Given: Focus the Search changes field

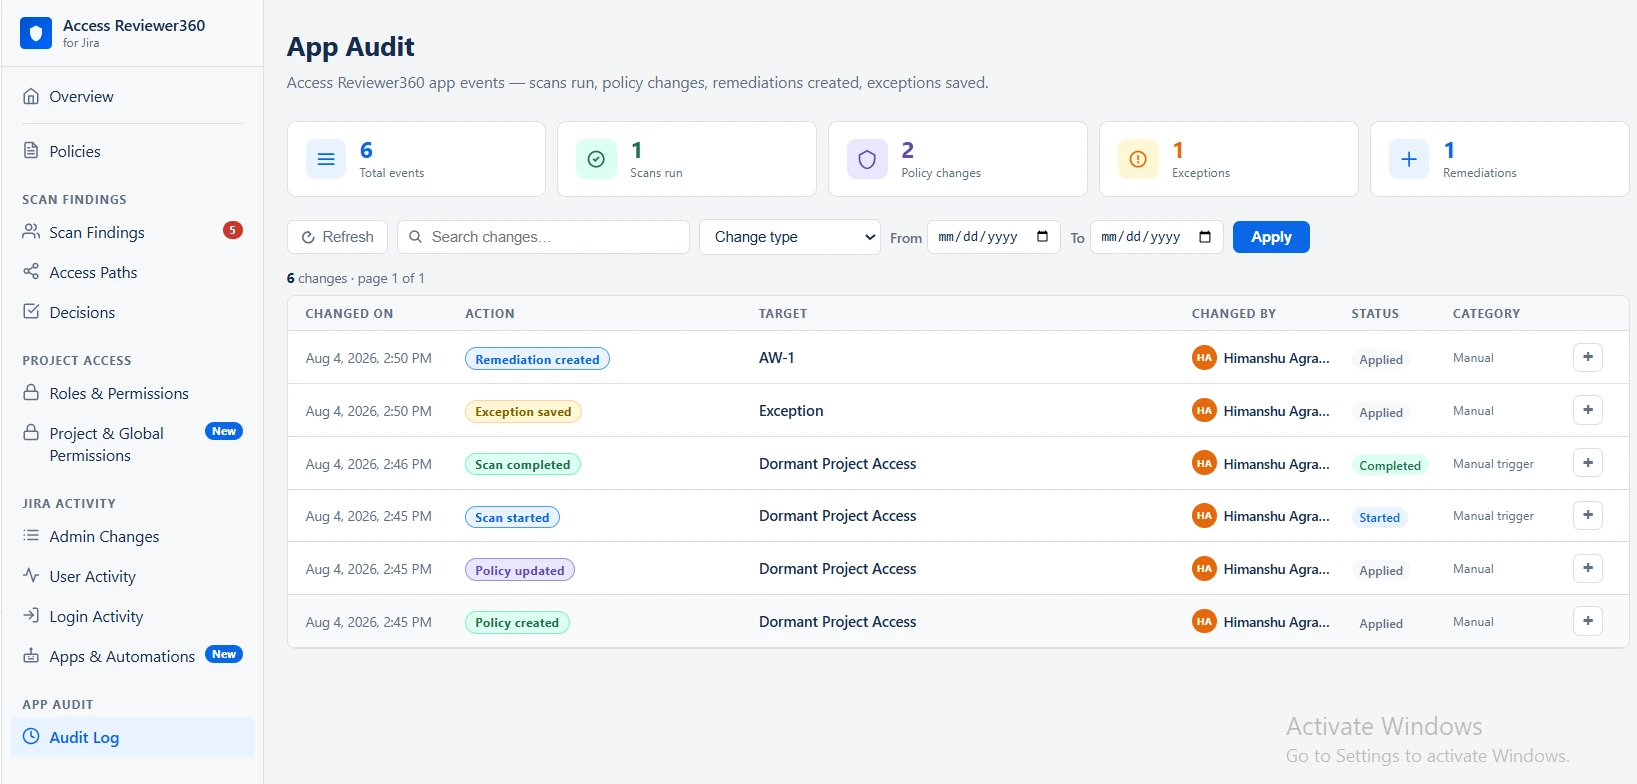Looking at the screenshot, I should tap(543, 237).
